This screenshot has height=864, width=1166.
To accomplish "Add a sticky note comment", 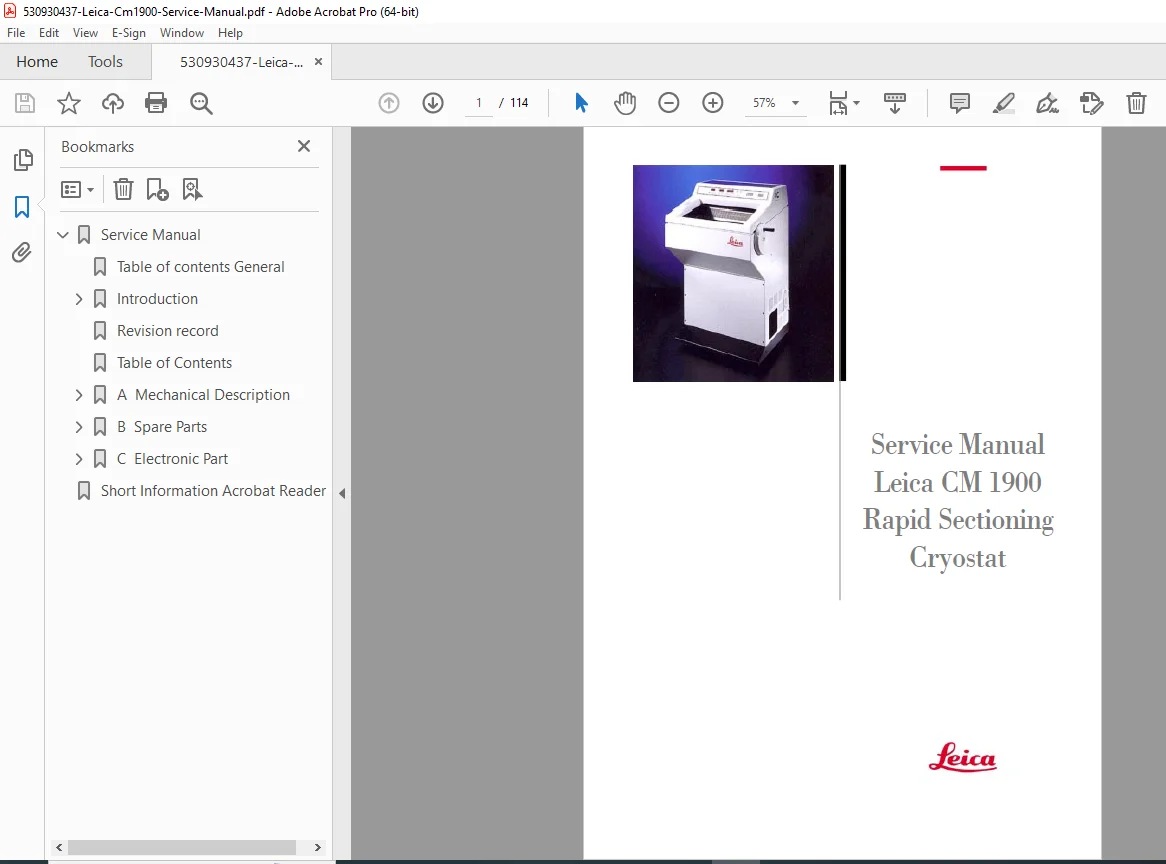I will point(959,103).
